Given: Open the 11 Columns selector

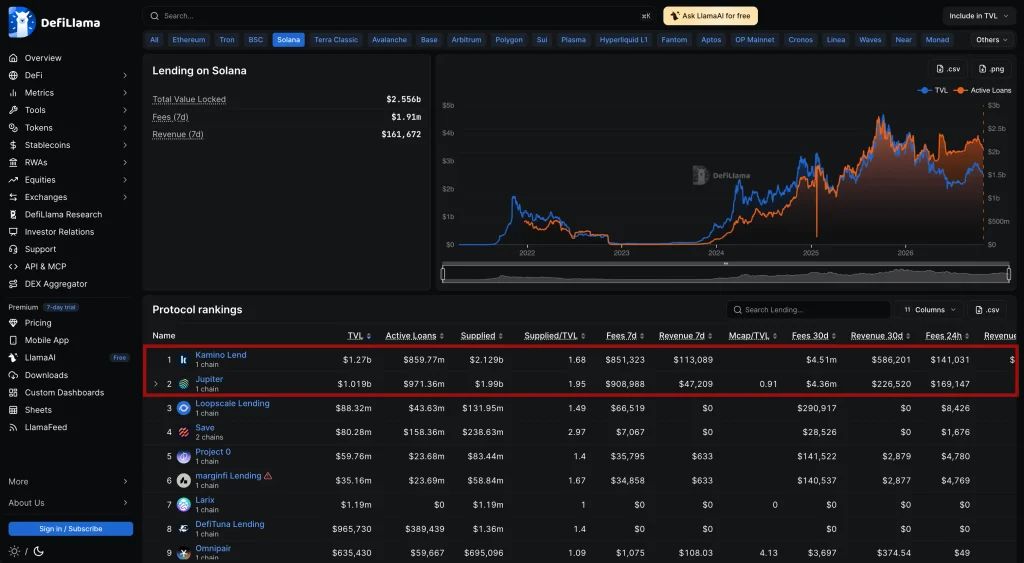Looking at the screenshot, I should [x=930, y=310].
